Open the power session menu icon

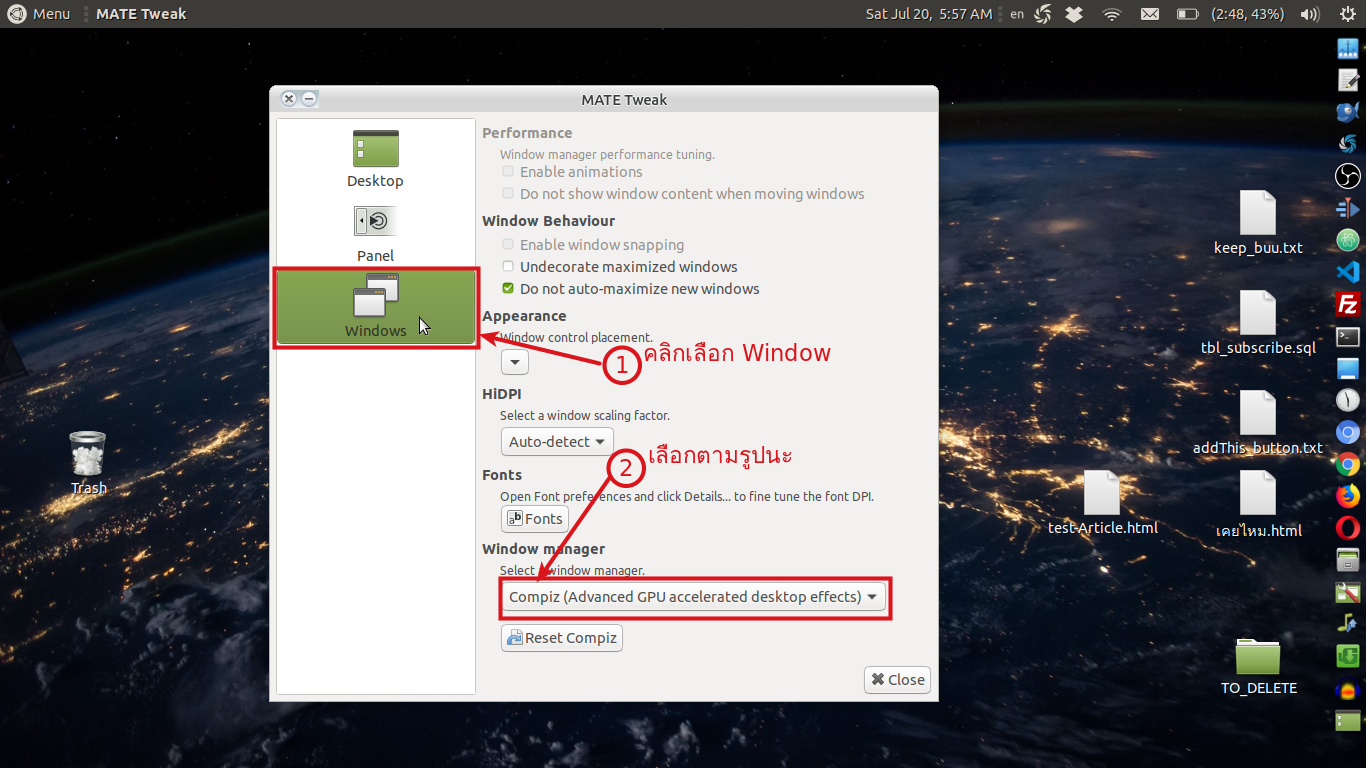click(1346, 14)
